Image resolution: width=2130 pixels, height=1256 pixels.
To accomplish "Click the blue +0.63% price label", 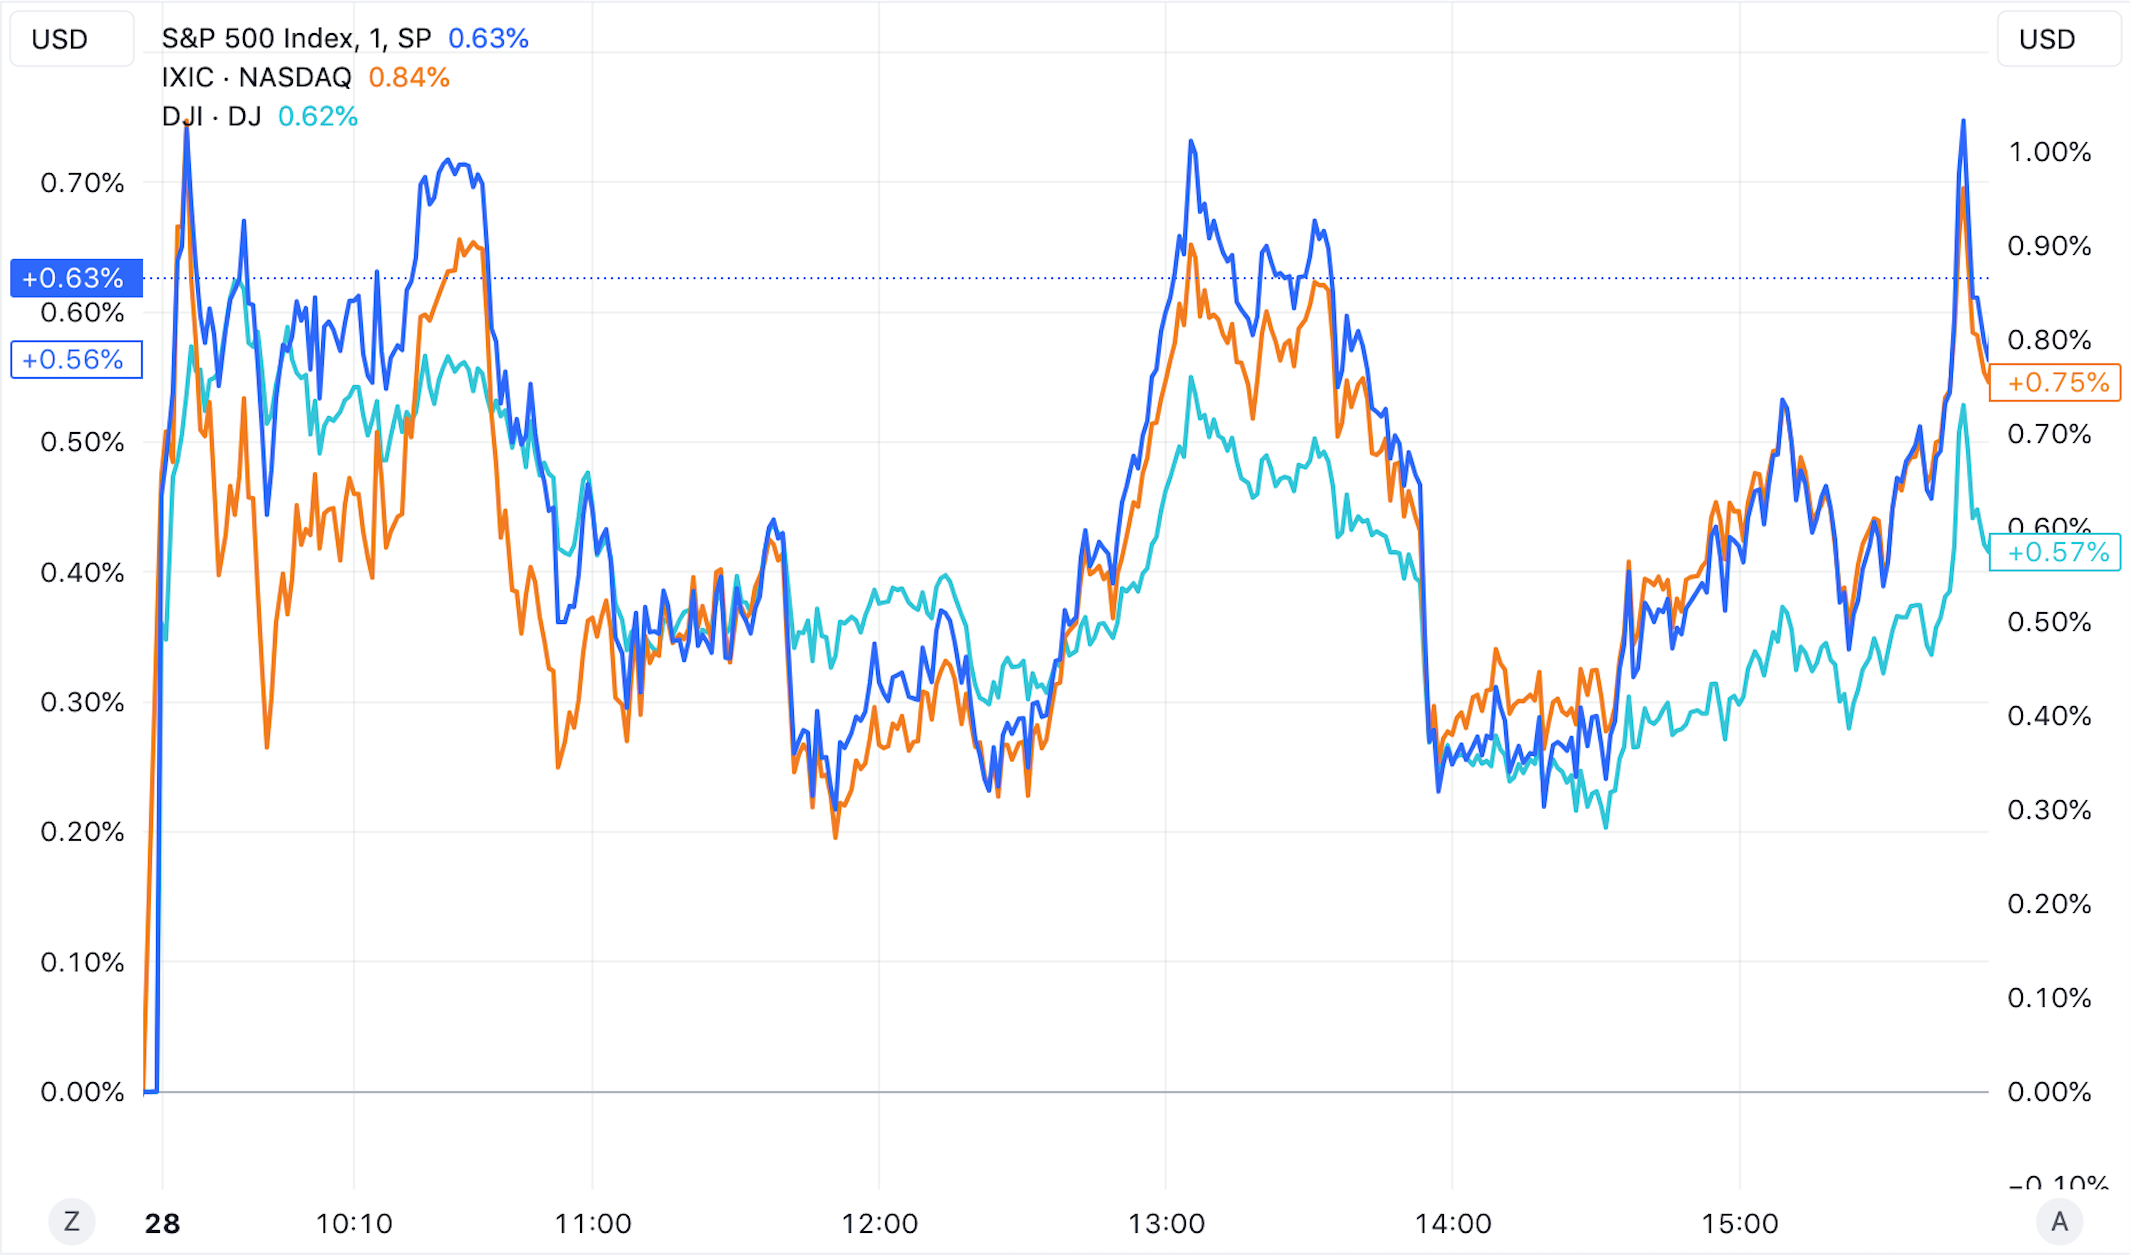I will [76, 278].
